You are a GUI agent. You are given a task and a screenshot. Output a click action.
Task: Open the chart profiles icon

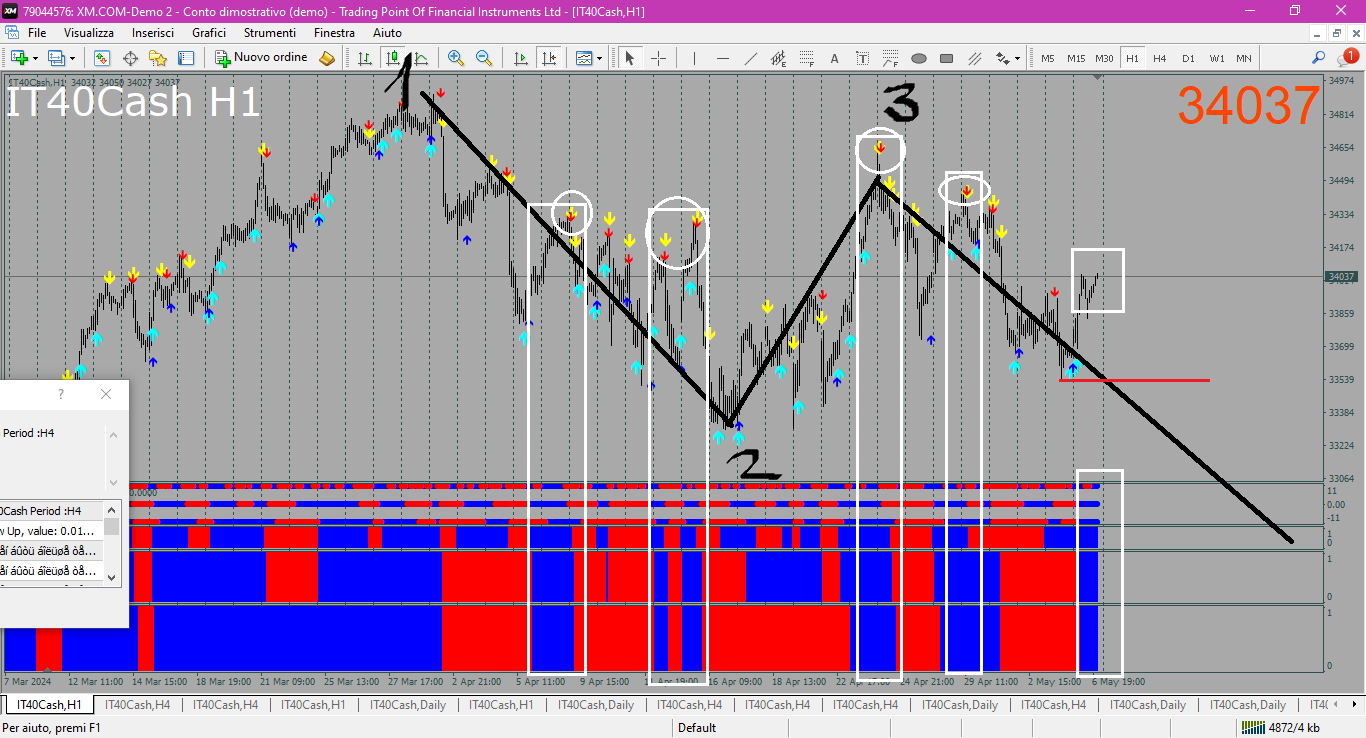point(56,58)
